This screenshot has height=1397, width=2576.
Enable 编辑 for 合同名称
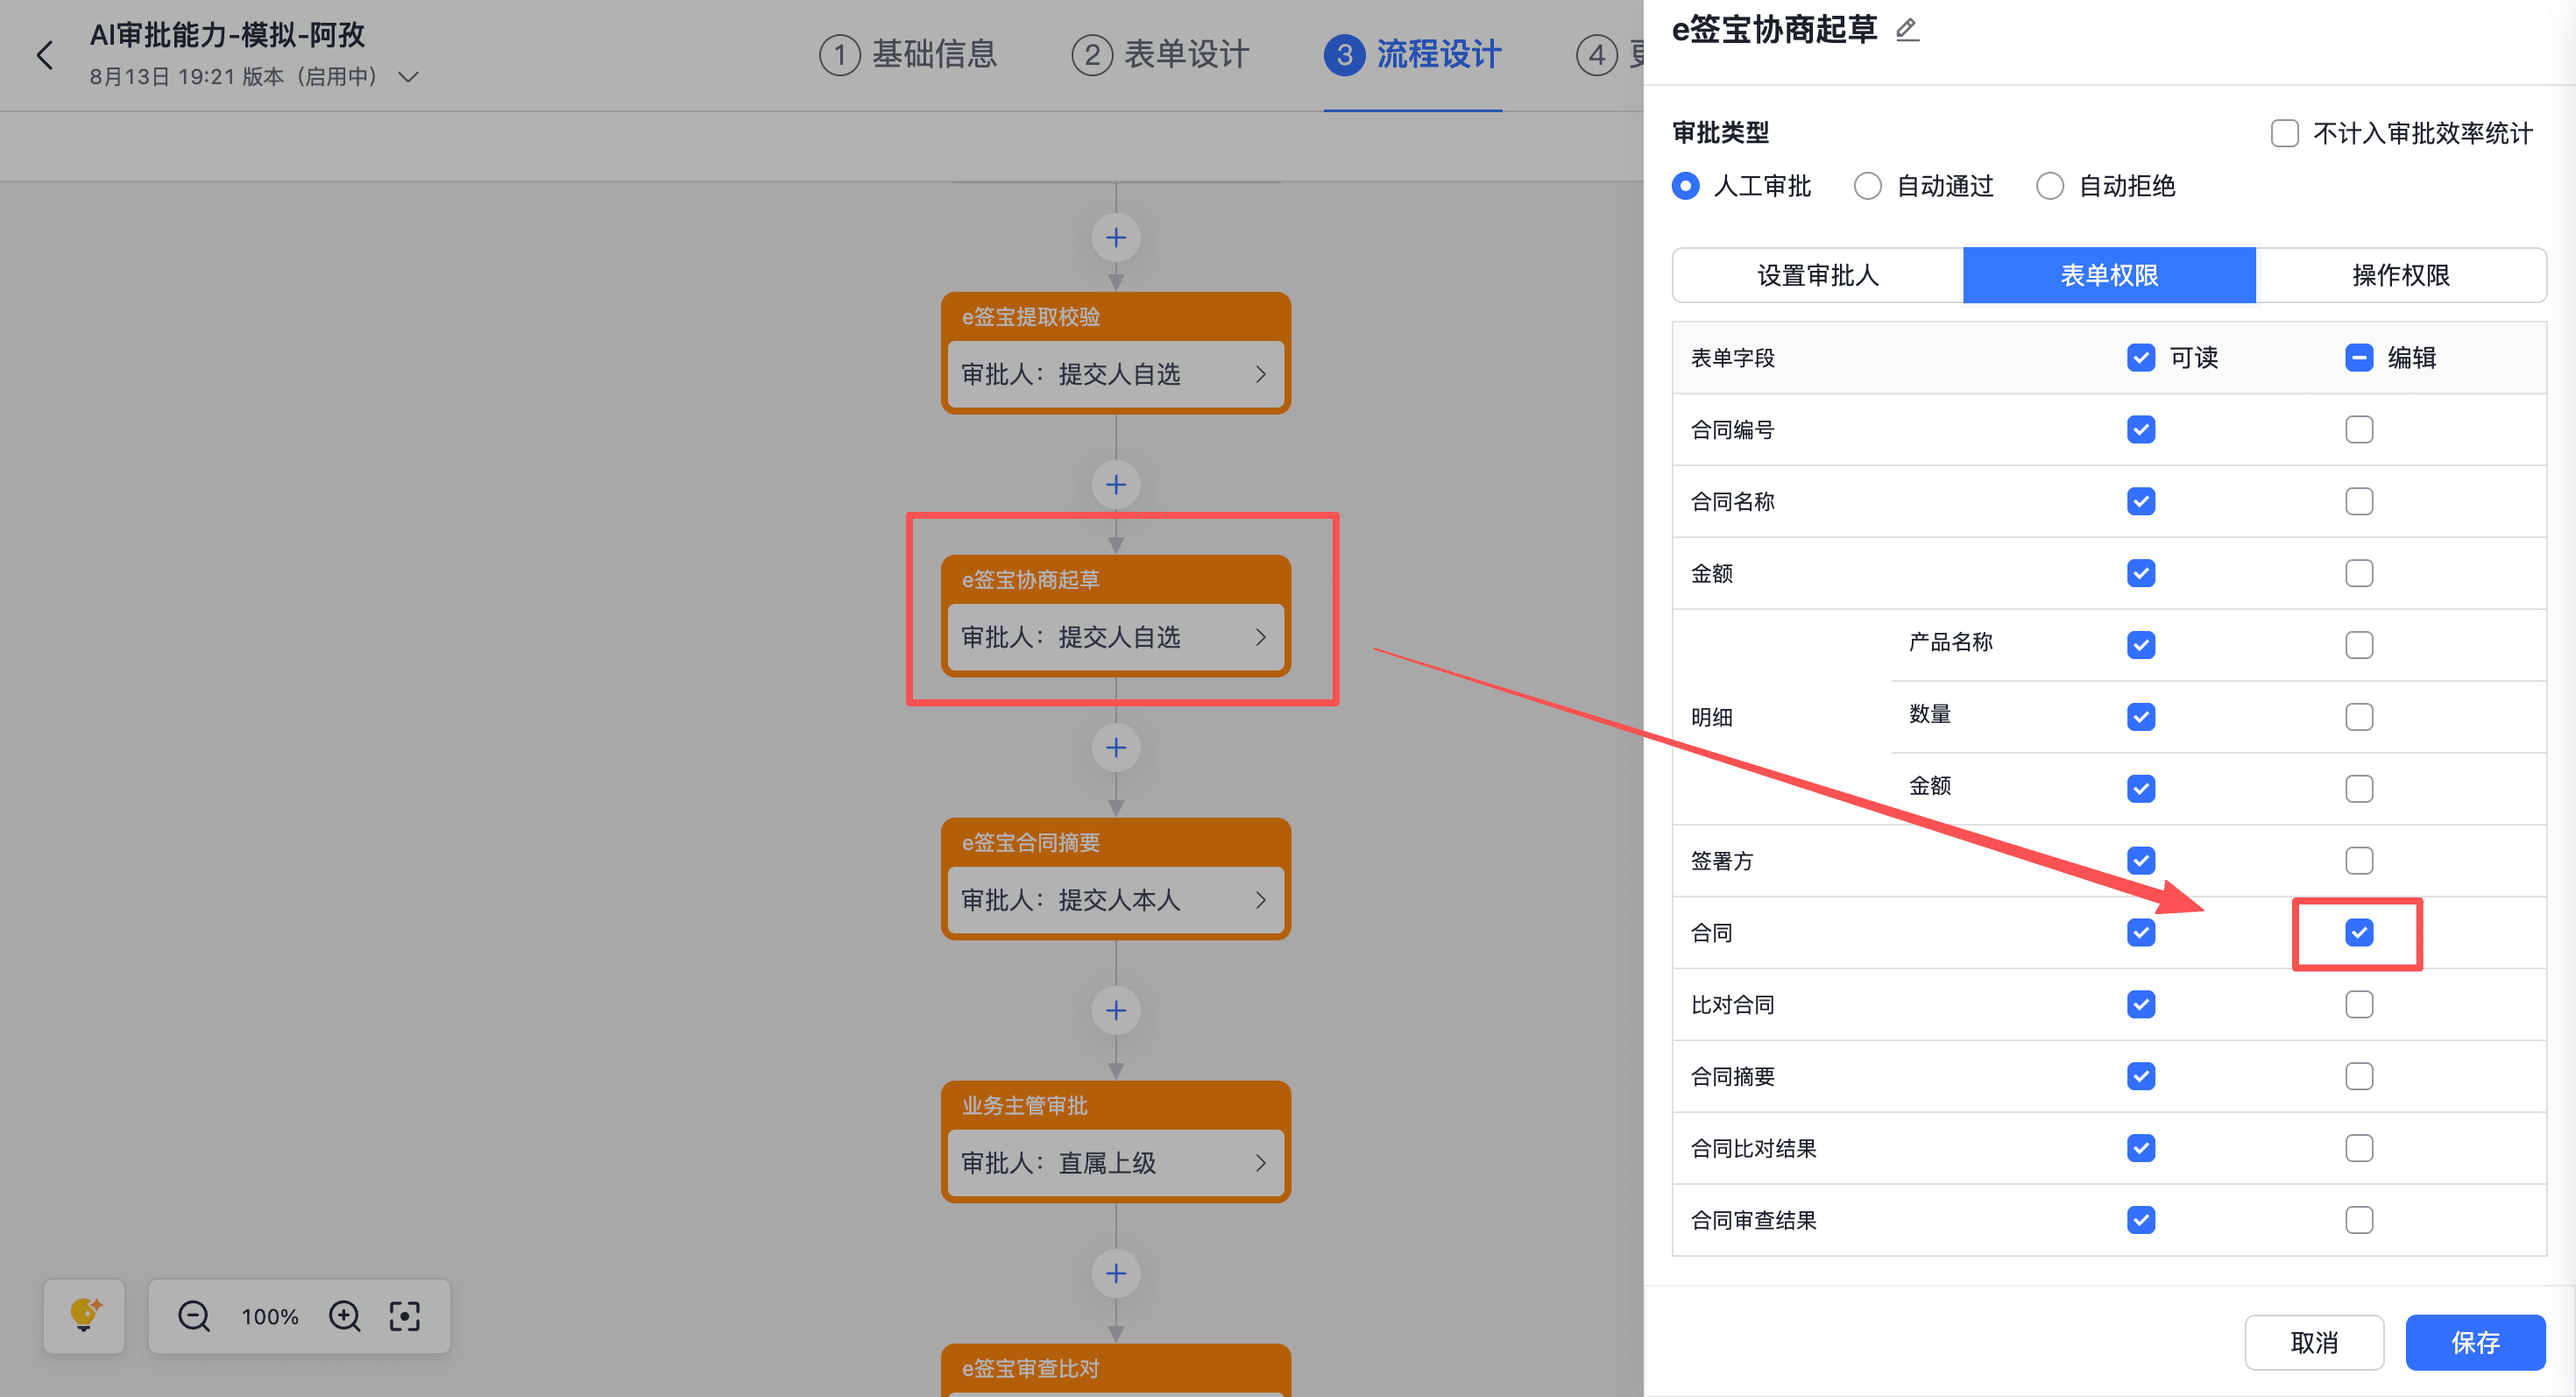2359,502
